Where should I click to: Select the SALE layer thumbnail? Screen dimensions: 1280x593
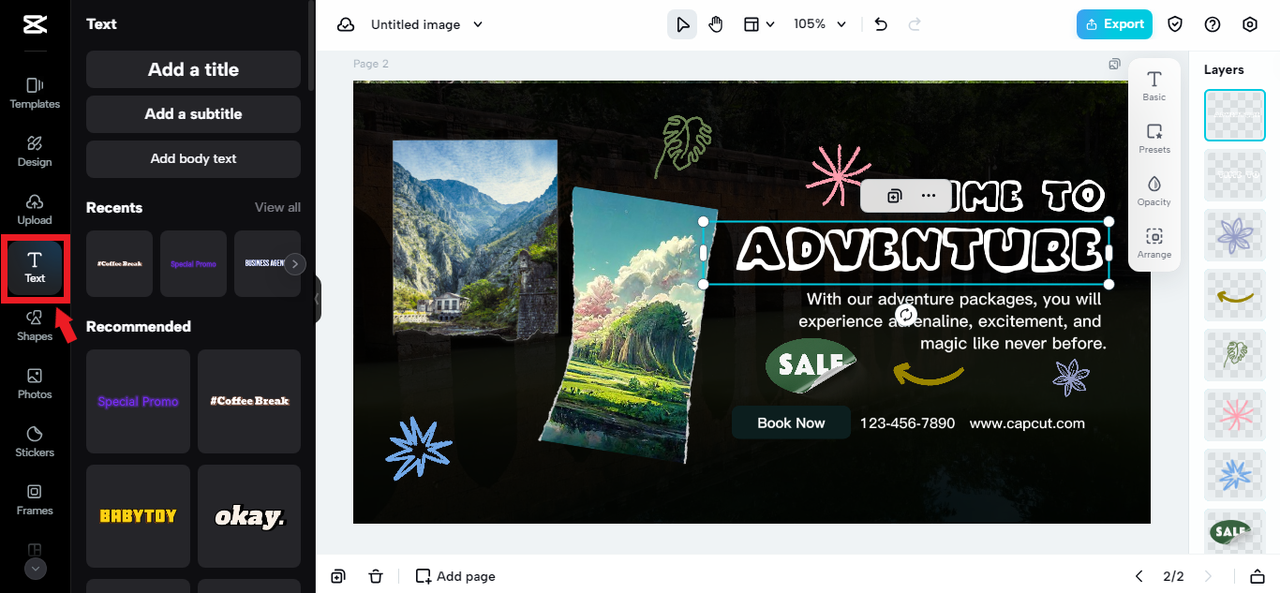[x=1235, y=532]
